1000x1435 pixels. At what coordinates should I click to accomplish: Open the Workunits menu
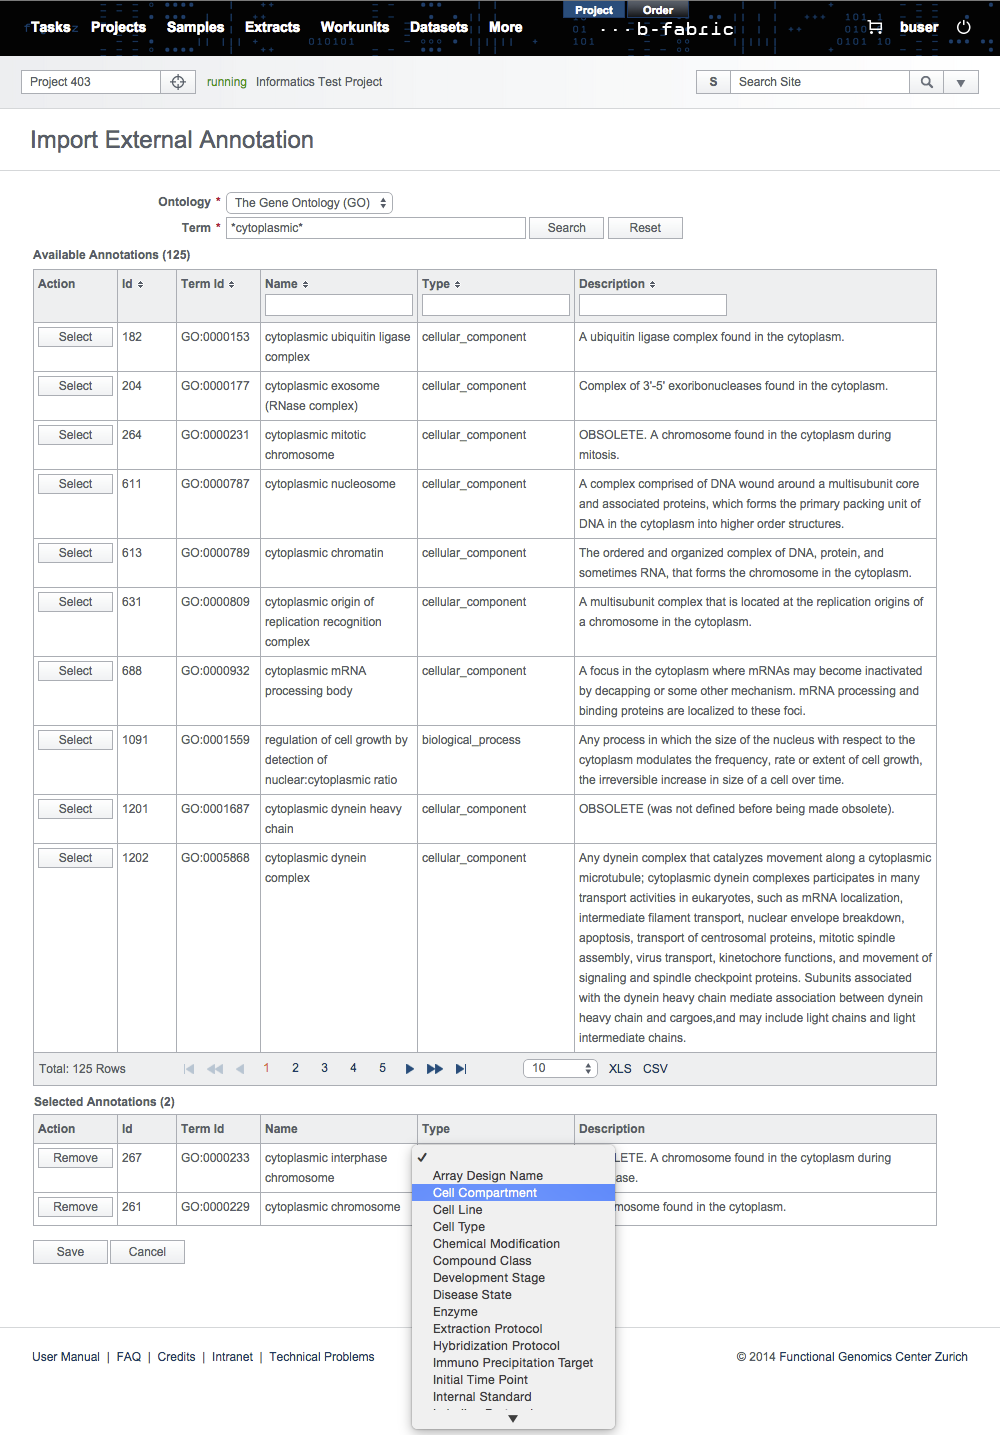[354, 27]
